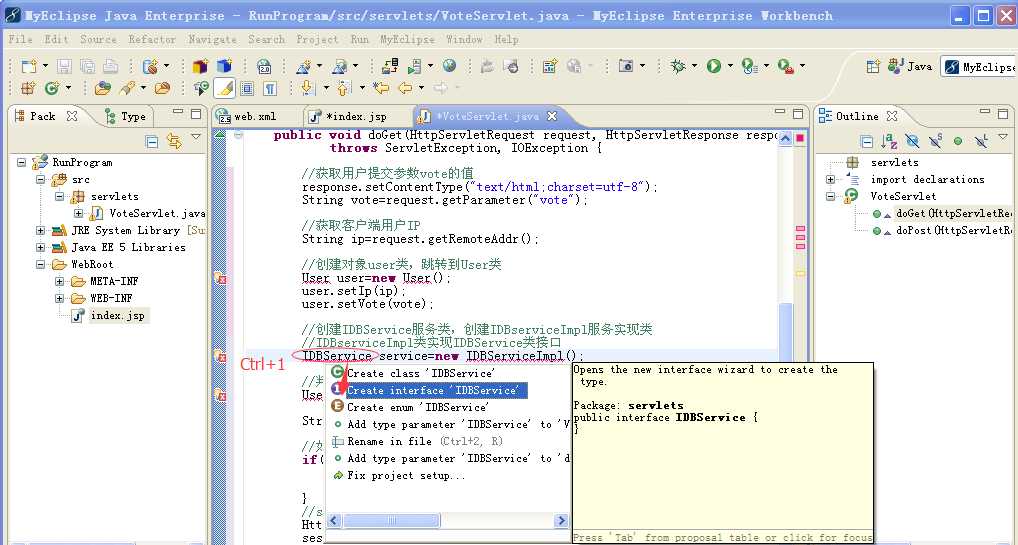Select doGet method in Outline view
This screenshot has height=545, width=1018.
click(x=952, y=213)
